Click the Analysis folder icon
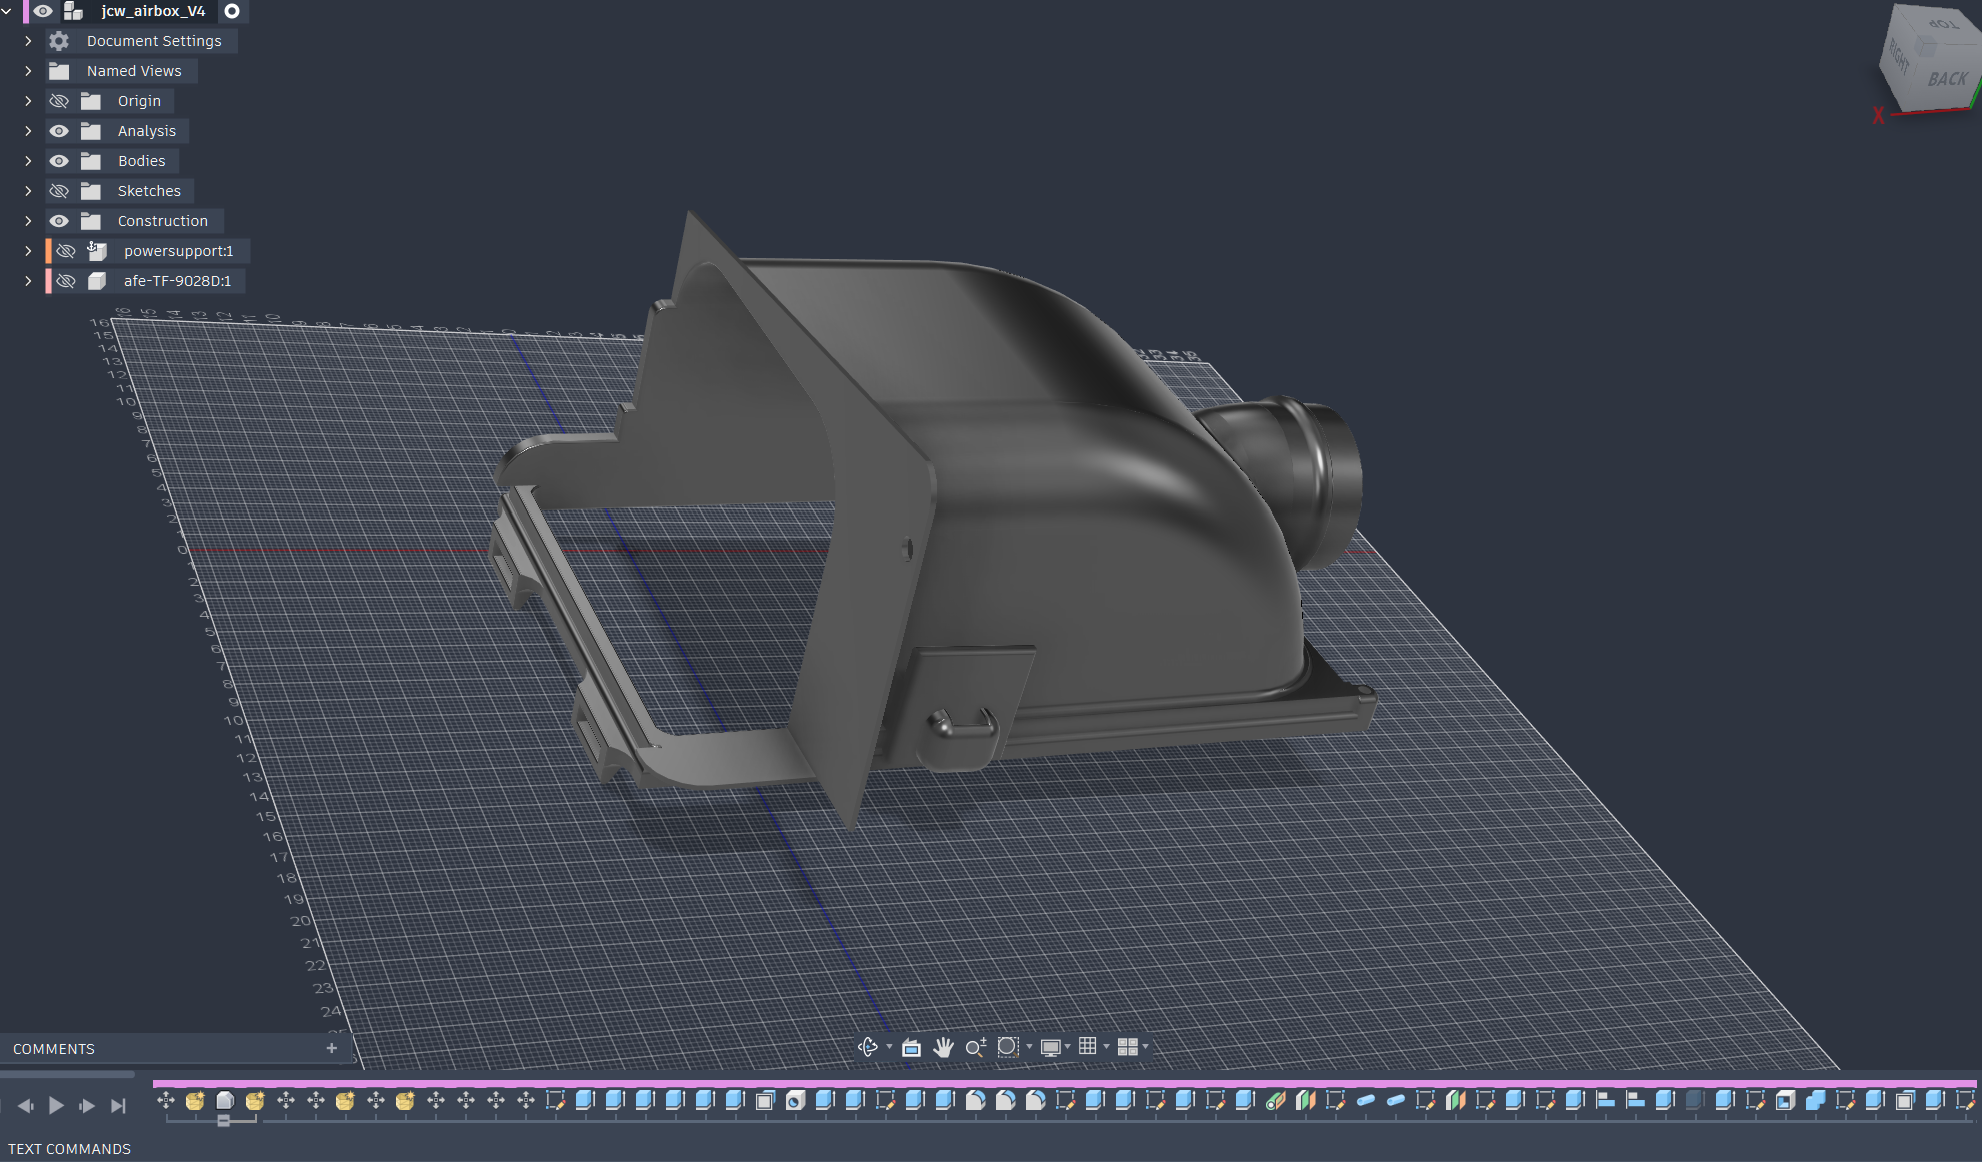 coord(91,131)
